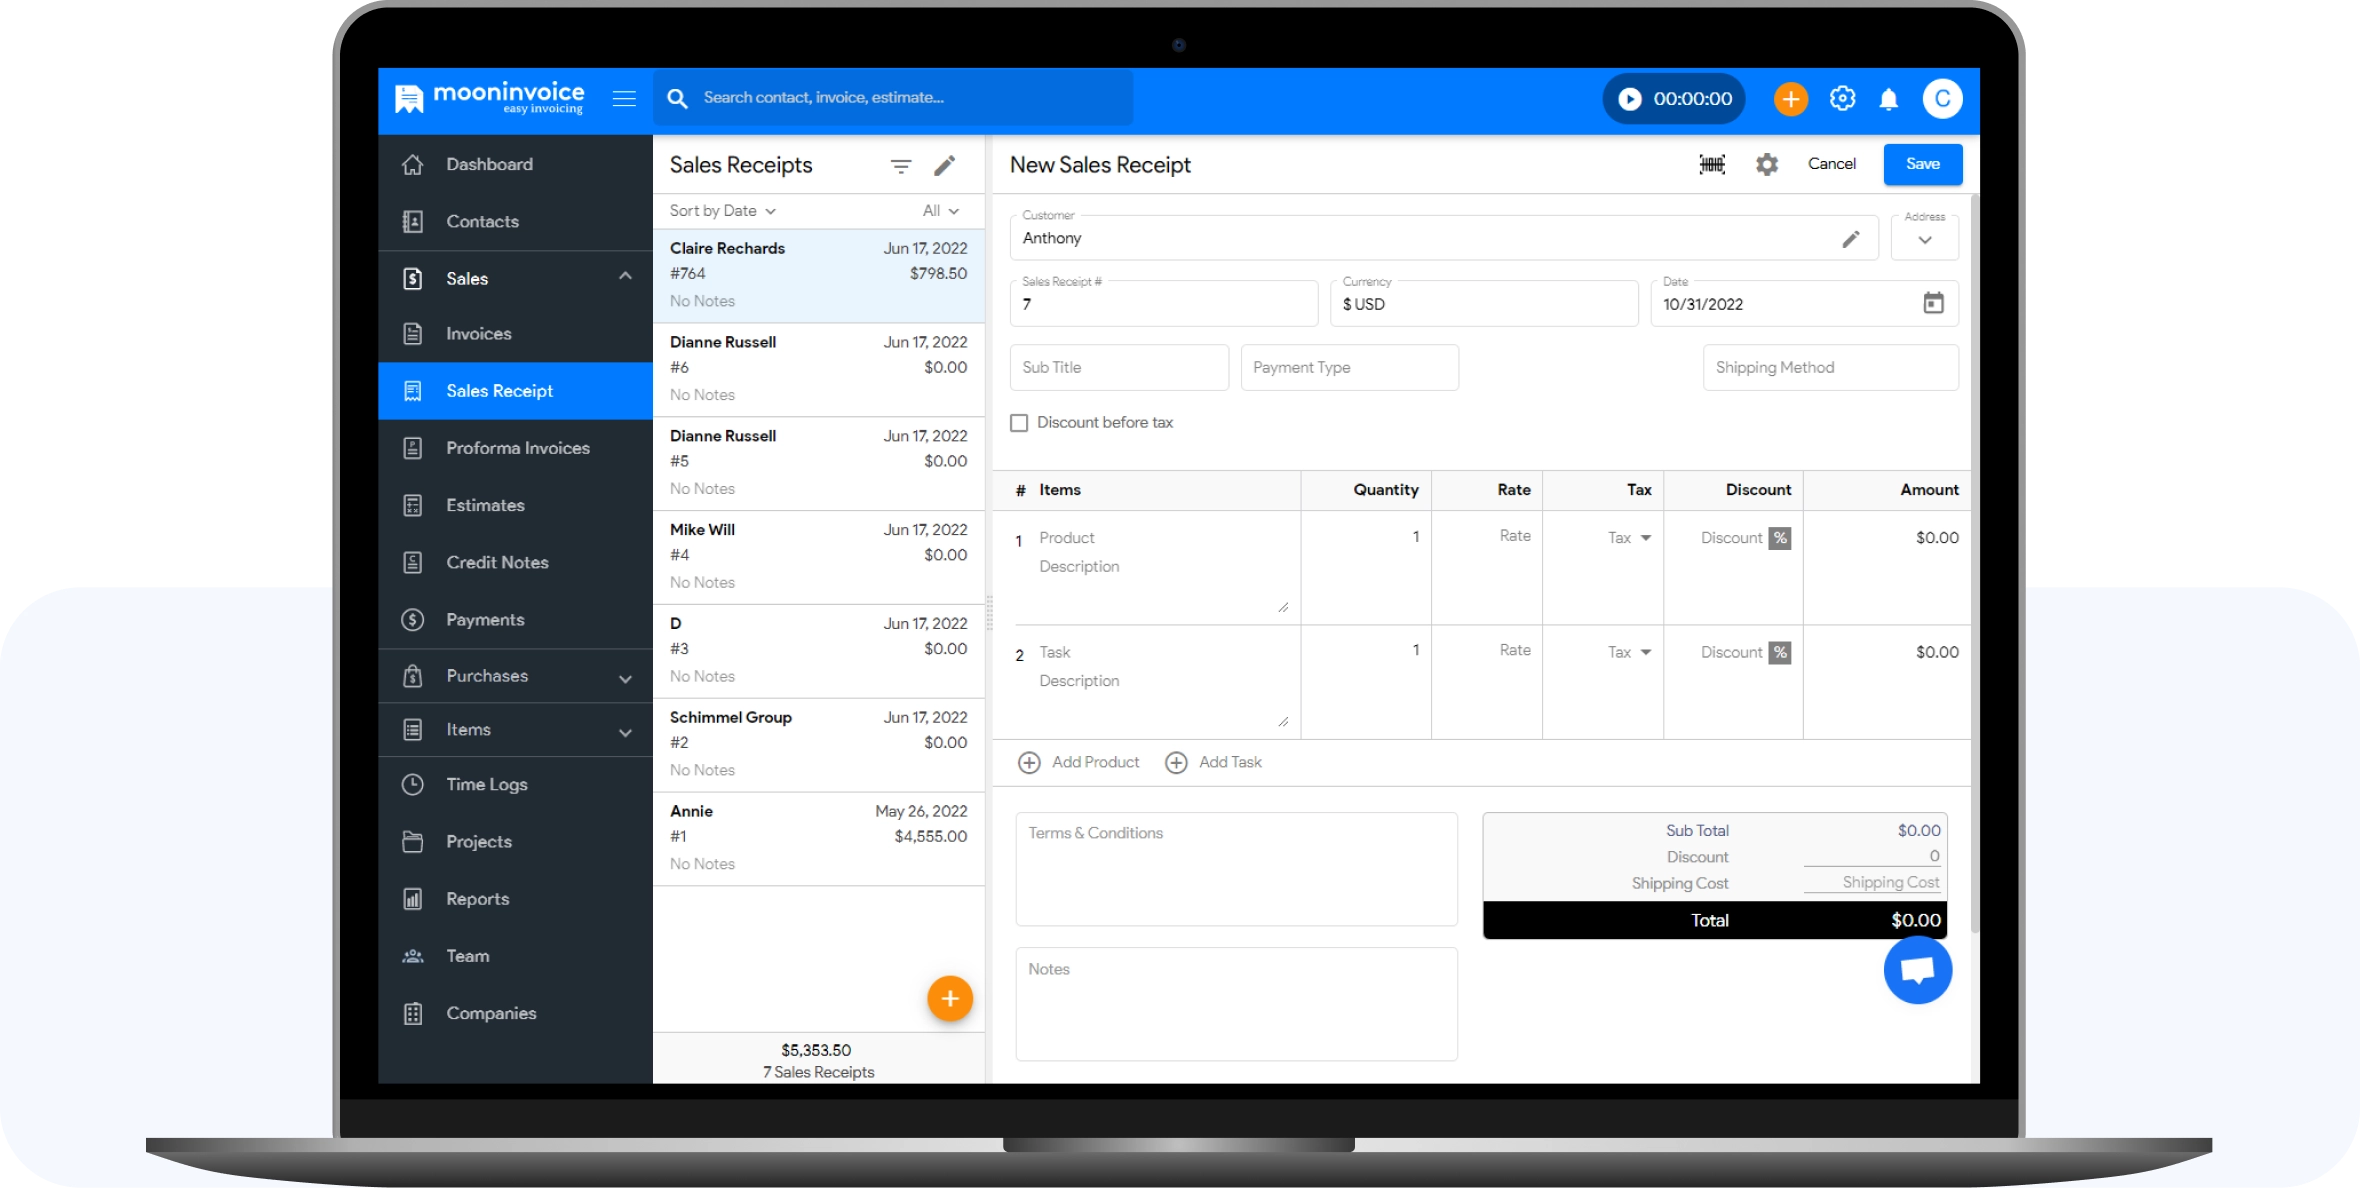Toggle percent discount type on Product row

pyautogui.click(x=1780, y=538)
